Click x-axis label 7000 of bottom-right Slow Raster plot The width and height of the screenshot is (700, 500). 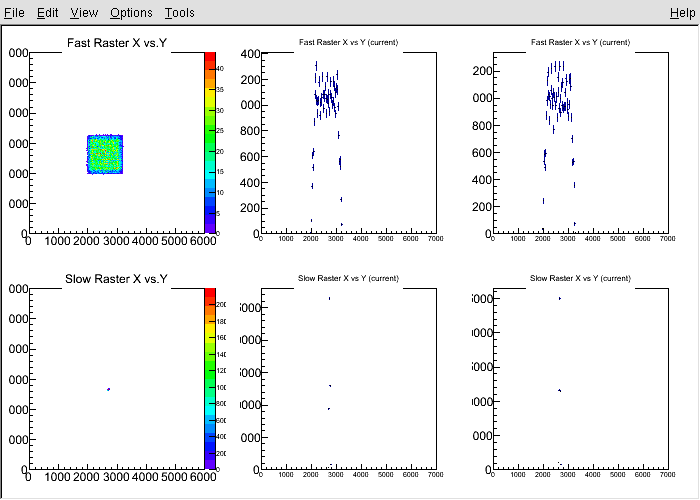coord(667,475)
